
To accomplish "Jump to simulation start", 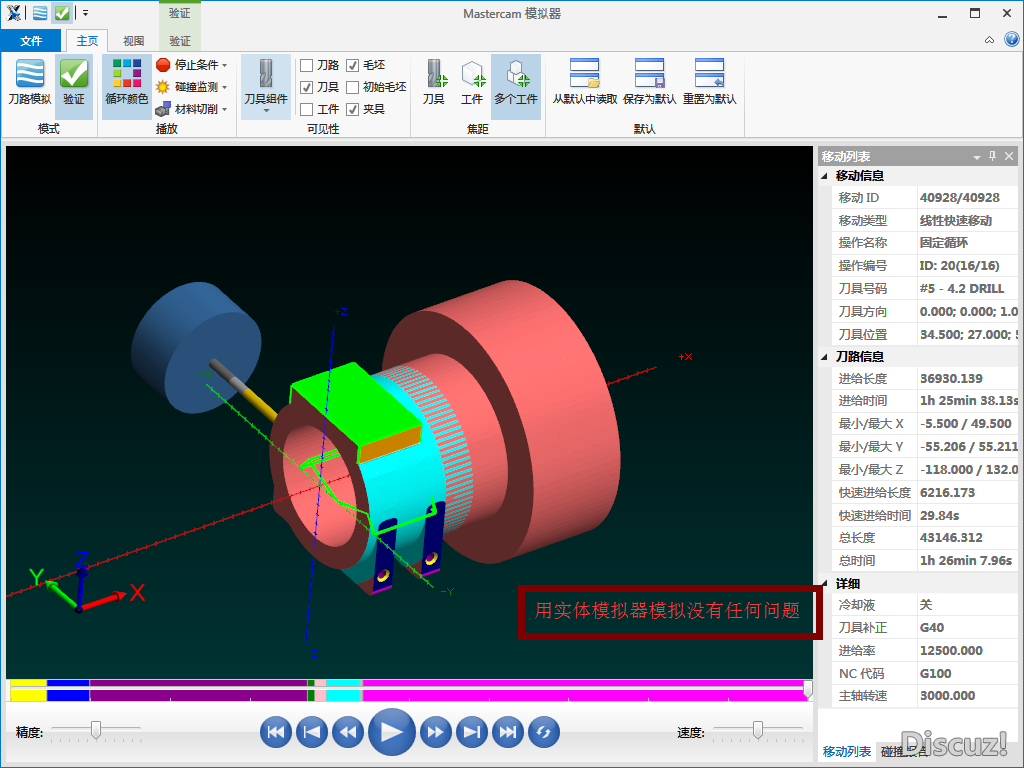I will (276, 732).
